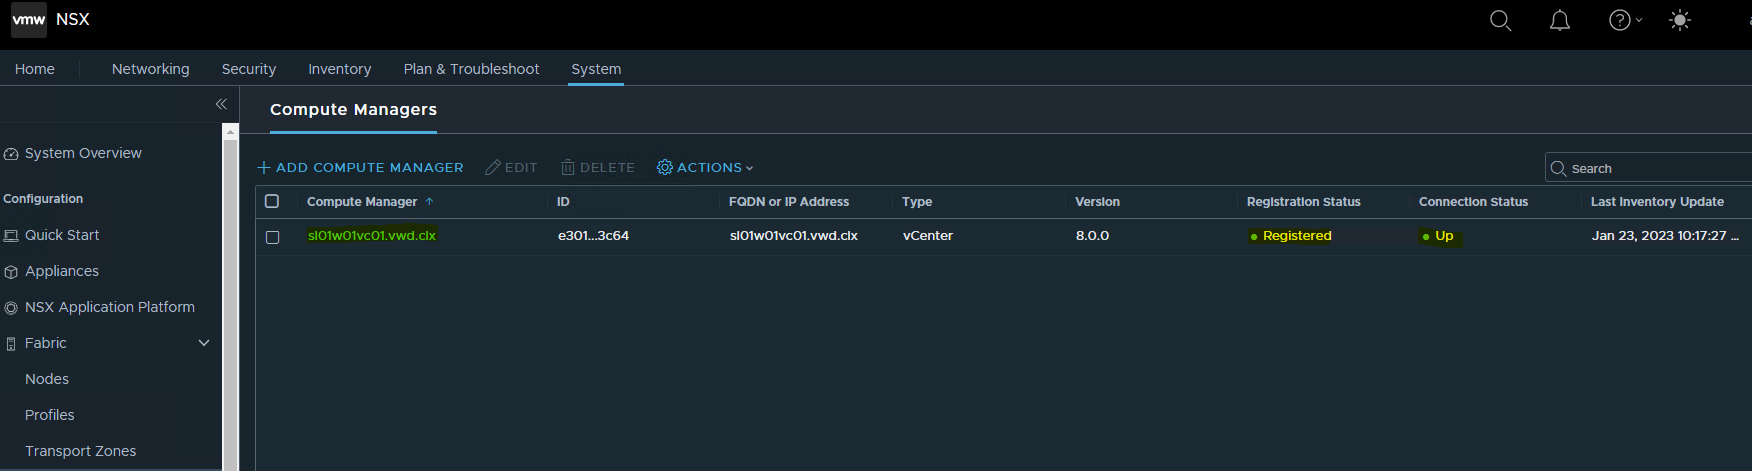Click the FQDN or IP Address header
Image resolution: width=1752 pixels, height=471 pixels.
tap(789, 202)
